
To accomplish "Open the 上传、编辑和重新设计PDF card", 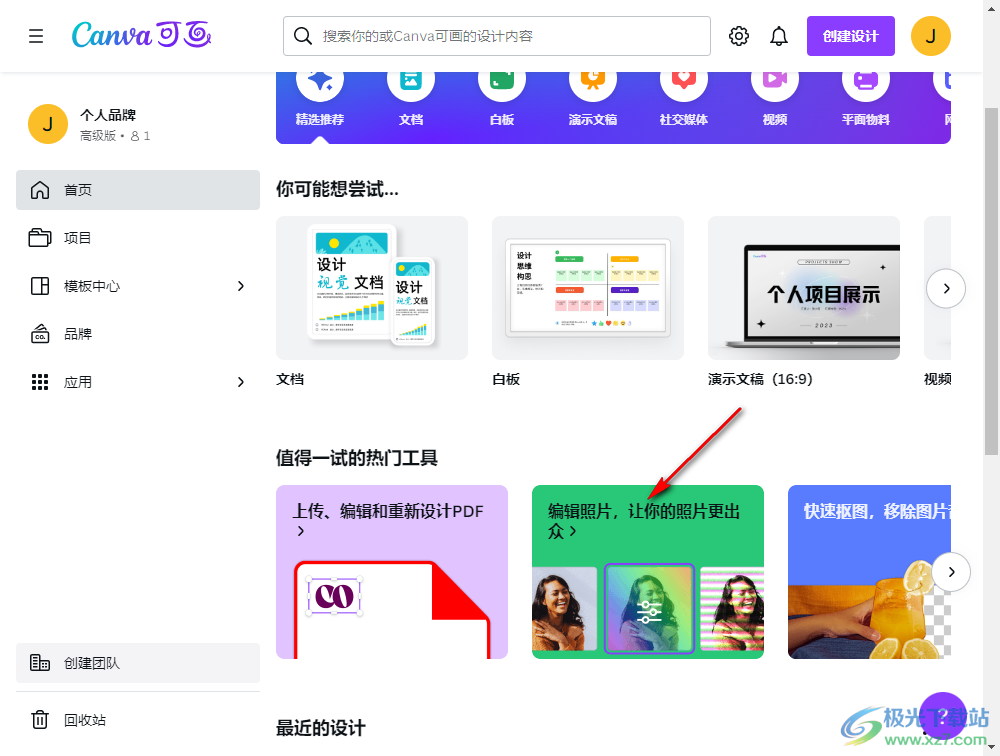I will coord(392,572).
